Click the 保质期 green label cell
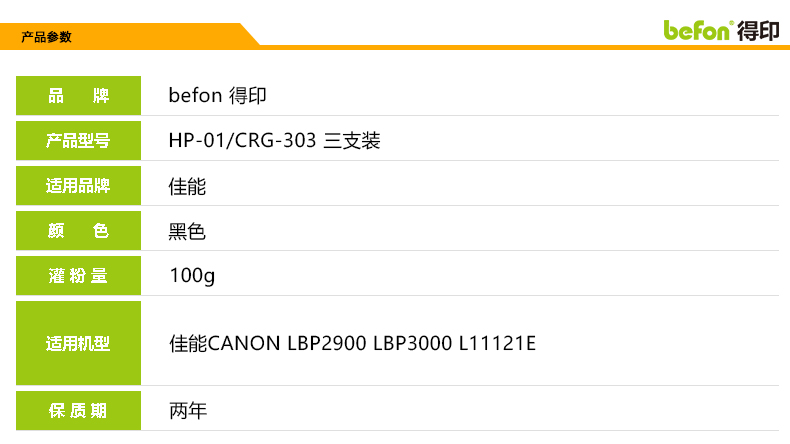Screen dimensions: 790x444 78,411
